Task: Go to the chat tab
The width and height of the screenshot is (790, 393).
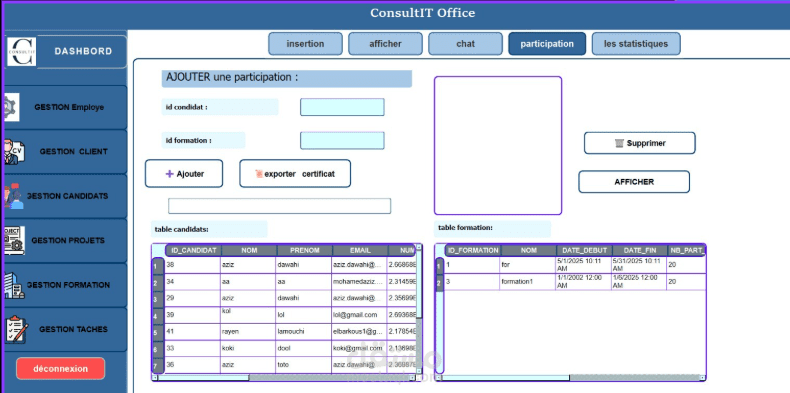Action: coord(466,44)
